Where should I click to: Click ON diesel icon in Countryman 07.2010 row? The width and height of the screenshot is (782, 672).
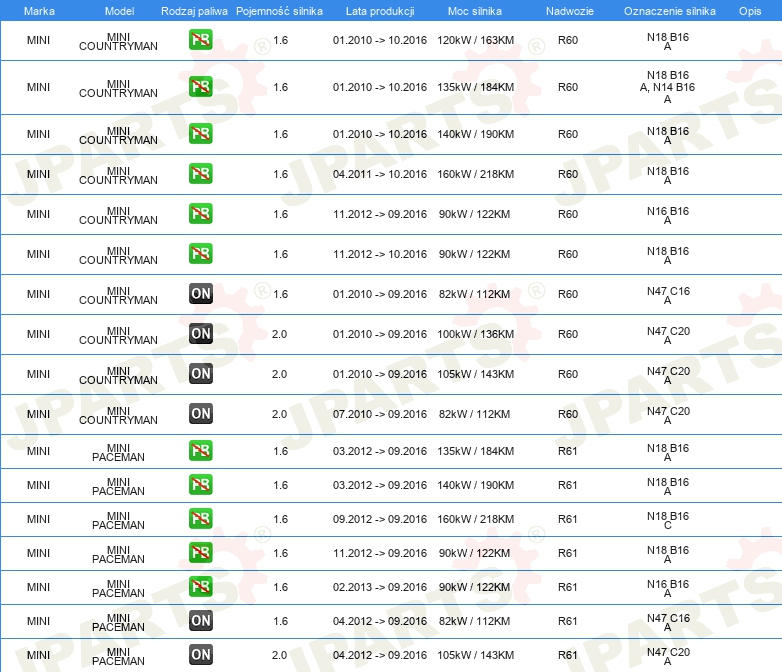[x=200, y=414]
